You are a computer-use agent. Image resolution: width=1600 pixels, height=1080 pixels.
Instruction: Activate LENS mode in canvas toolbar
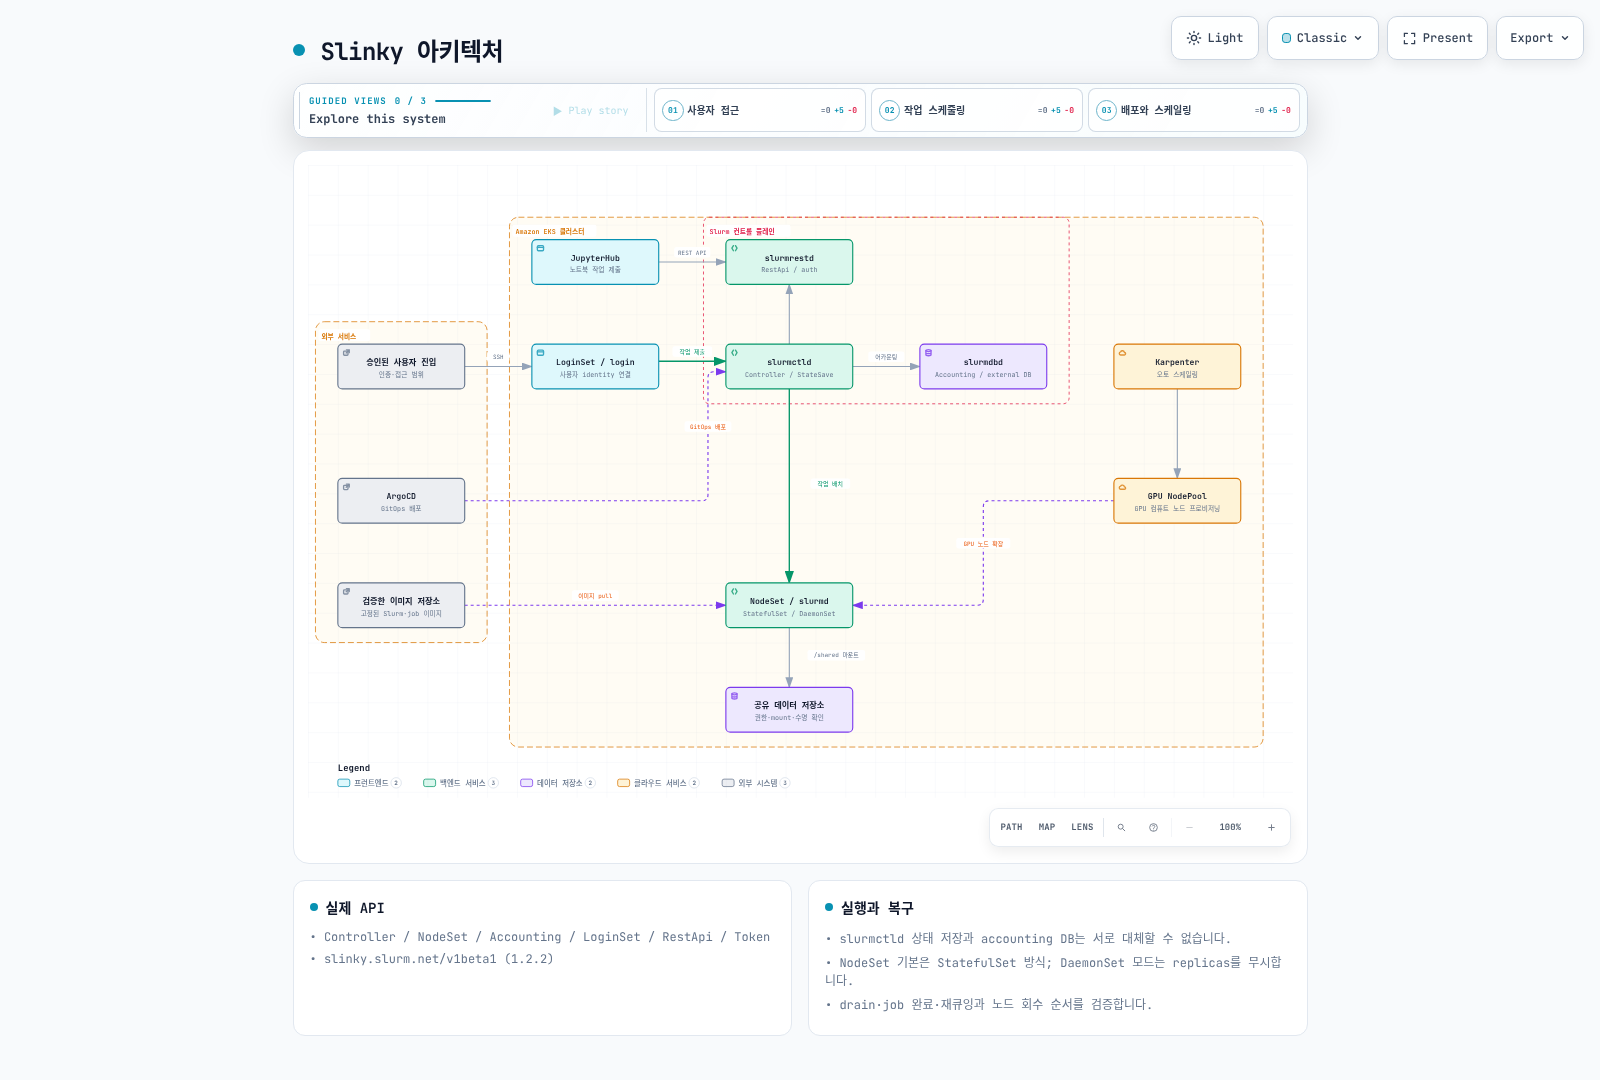(1082, 827)
